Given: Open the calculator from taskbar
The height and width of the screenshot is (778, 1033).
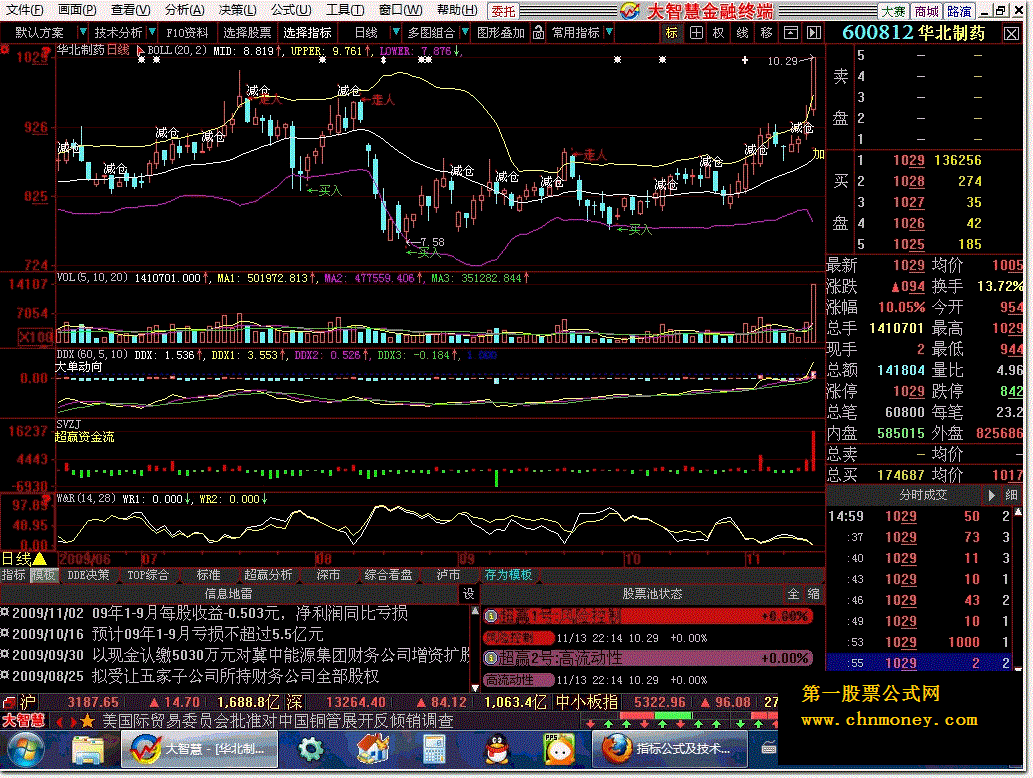Looking at the screenshot, I should point(435,750).
